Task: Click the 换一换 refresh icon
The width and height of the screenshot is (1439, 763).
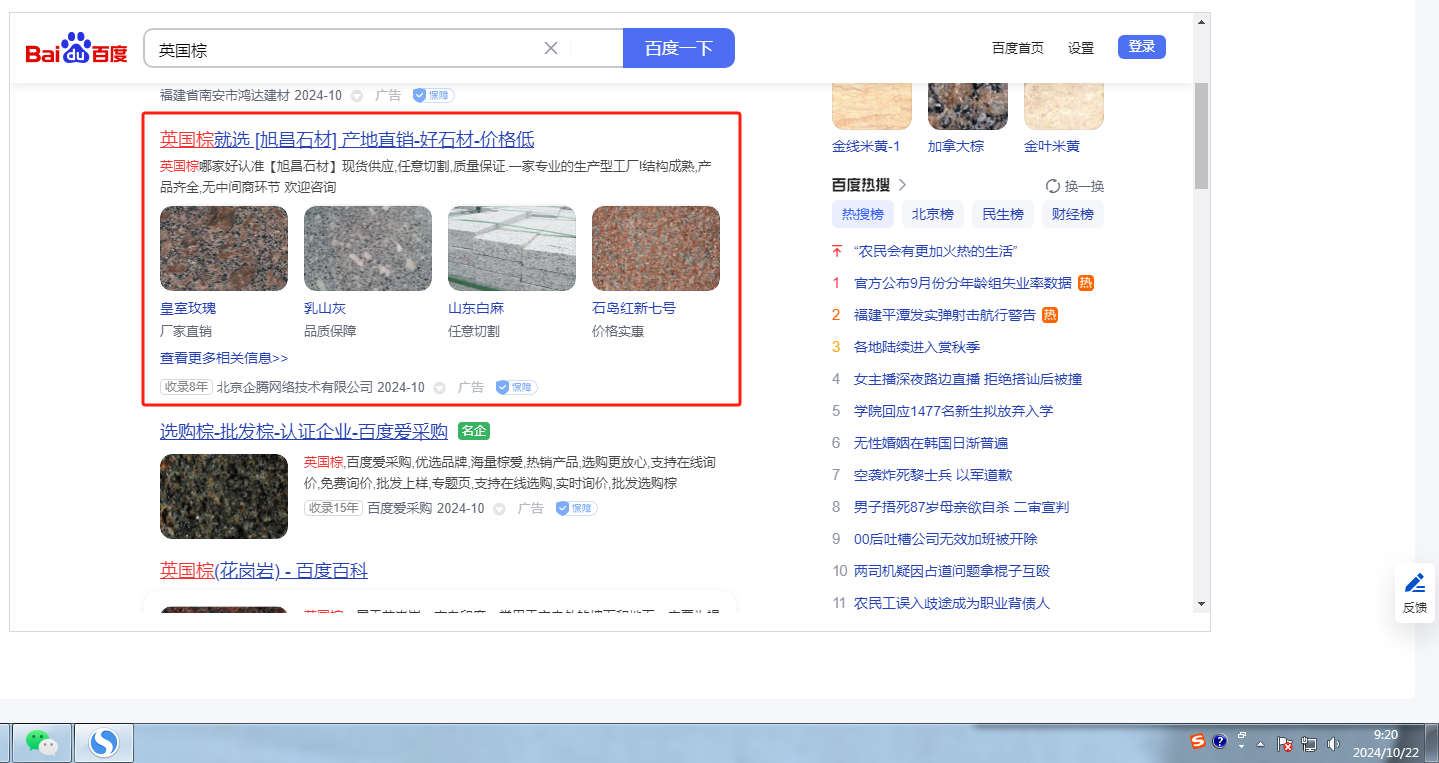Action: click(1052, 186)
